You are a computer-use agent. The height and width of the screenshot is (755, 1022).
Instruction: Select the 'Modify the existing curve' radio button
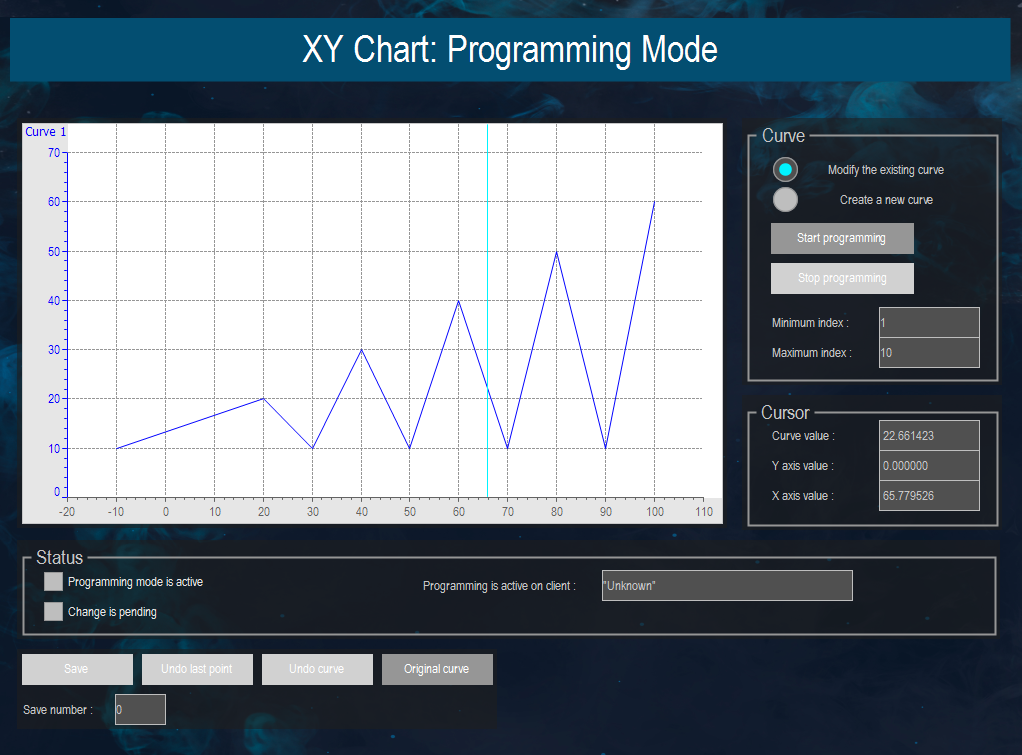click(786, 169)
